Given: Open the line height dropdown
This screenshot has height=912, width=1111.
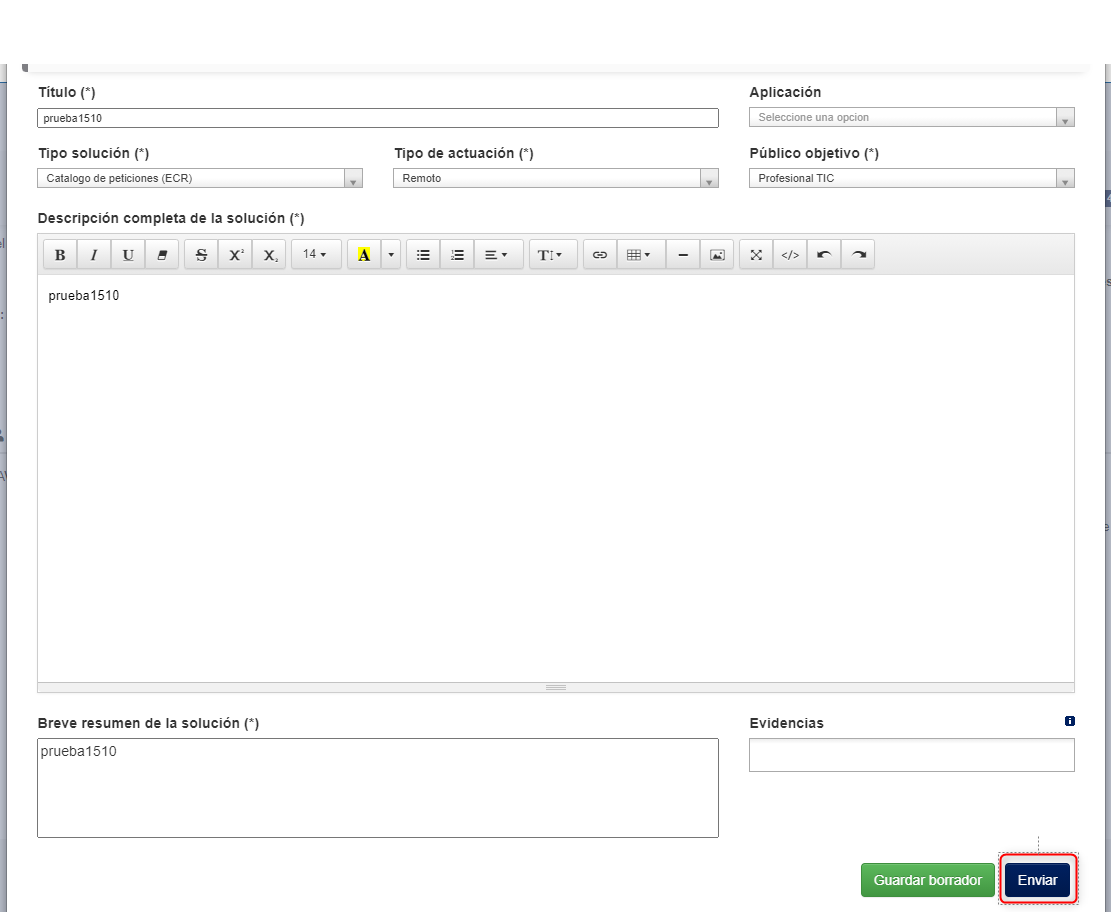Looking at the screenshot, I should click(x=553, y=254).
